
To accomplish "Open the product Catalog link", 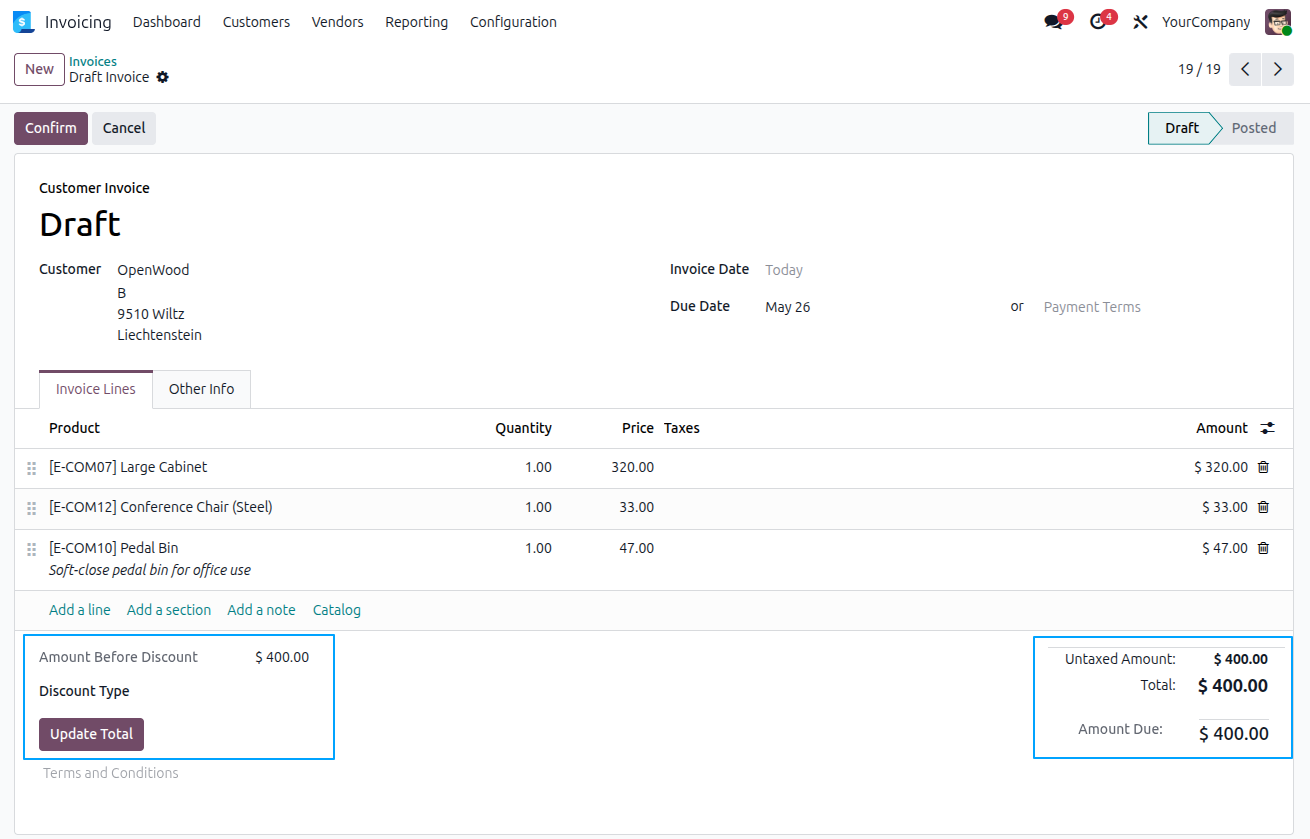I will (x=337, y=610).
